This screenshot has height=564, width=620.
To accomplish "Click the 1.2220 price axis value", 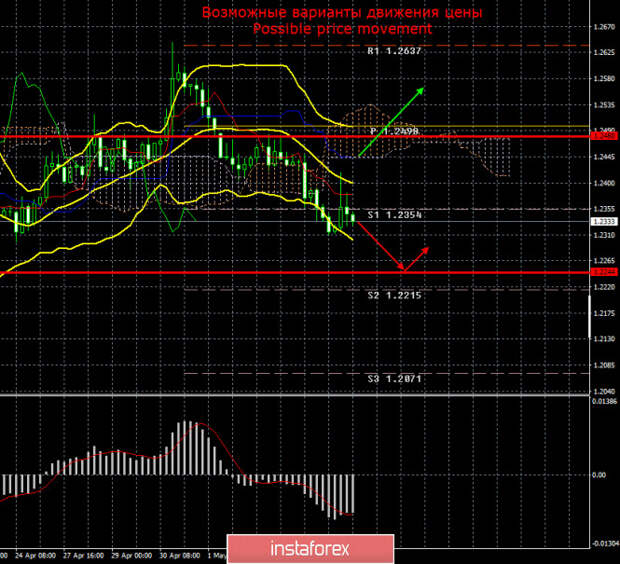I will pyautogui.click(x=605, y=287).
